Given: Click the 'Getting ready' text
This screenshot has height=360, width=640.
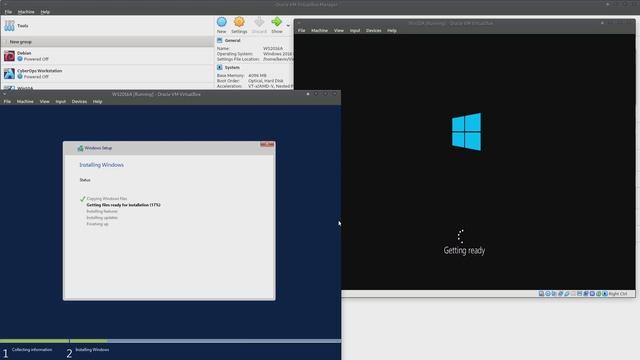Looking at the screenshot, I should 464,250.
